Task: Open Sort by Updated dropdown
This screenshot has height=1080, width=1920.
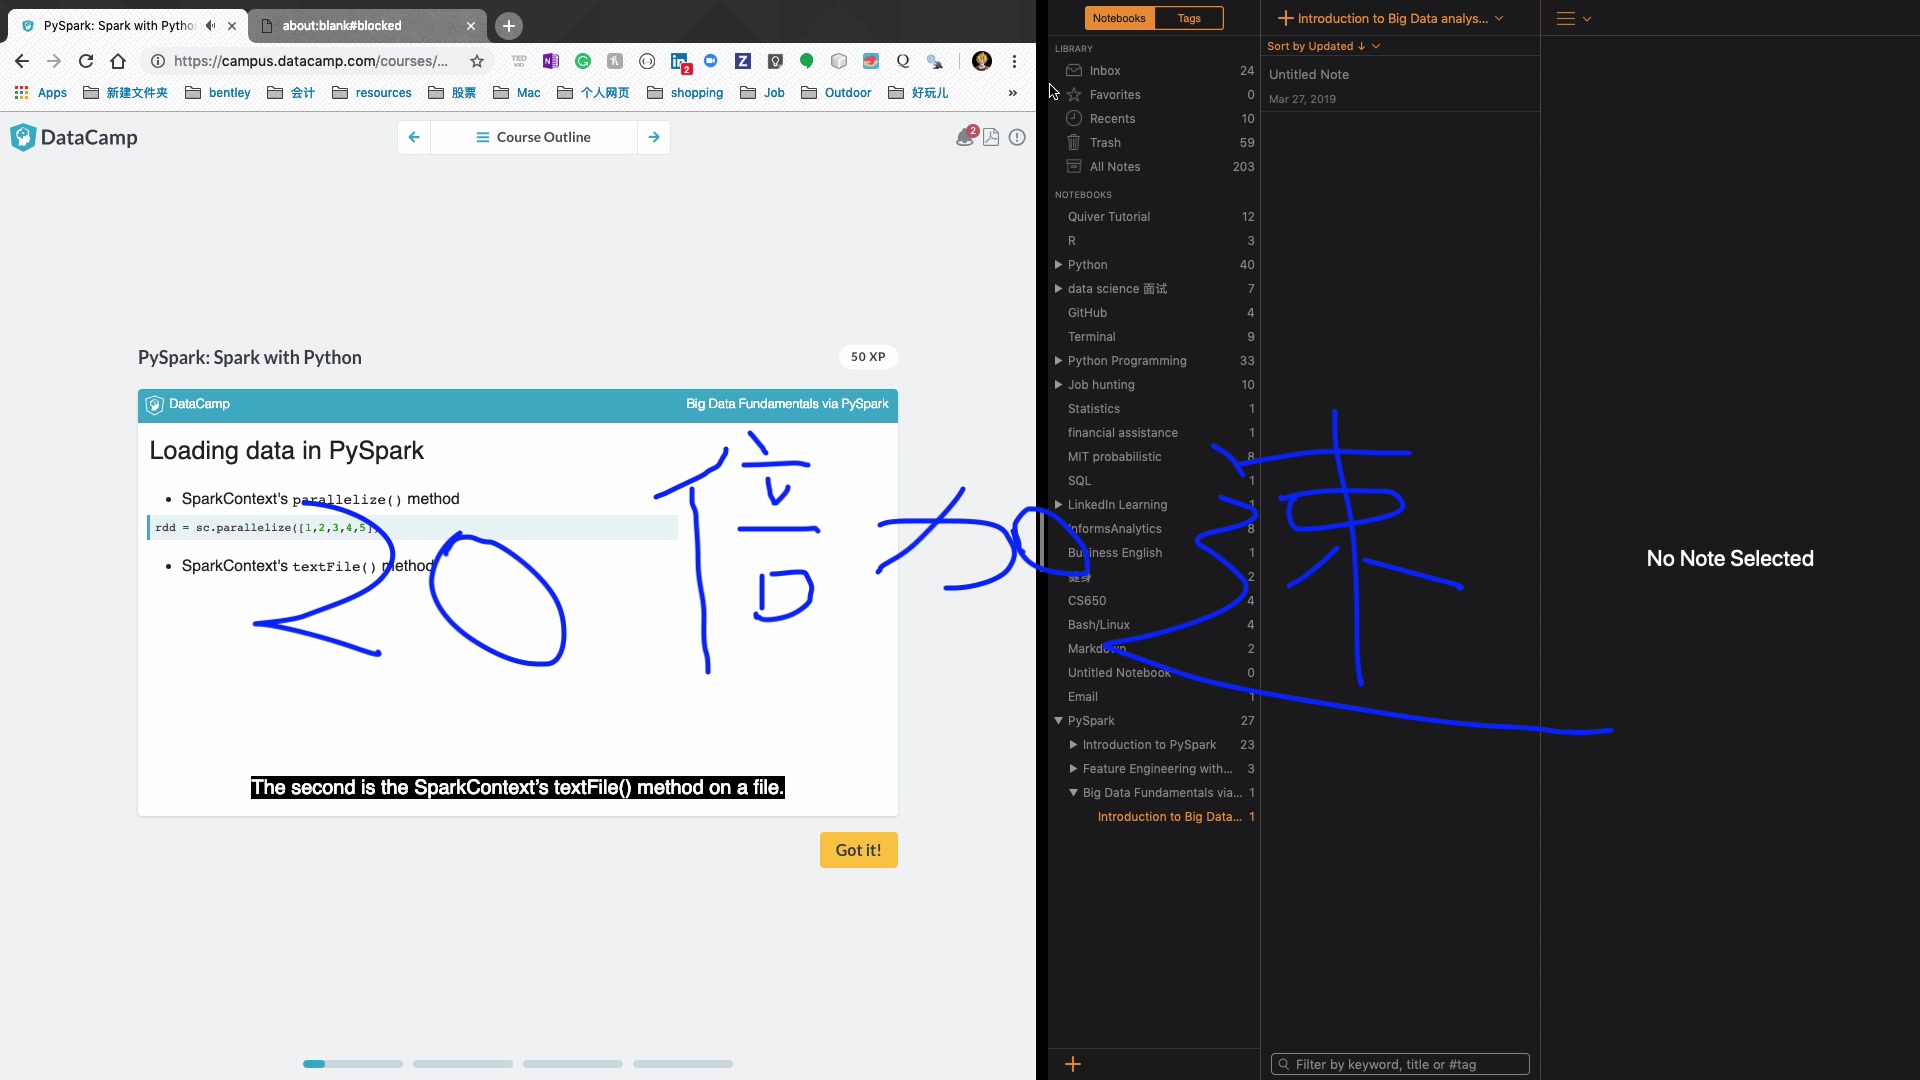Action: tap(1323, 46)
